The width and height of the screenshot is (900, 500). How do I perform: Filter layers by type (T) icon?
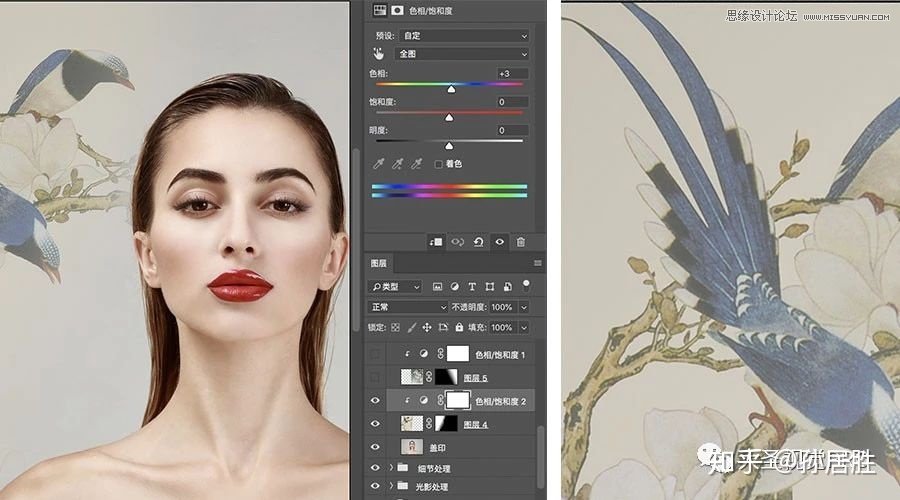click(472, 286)
